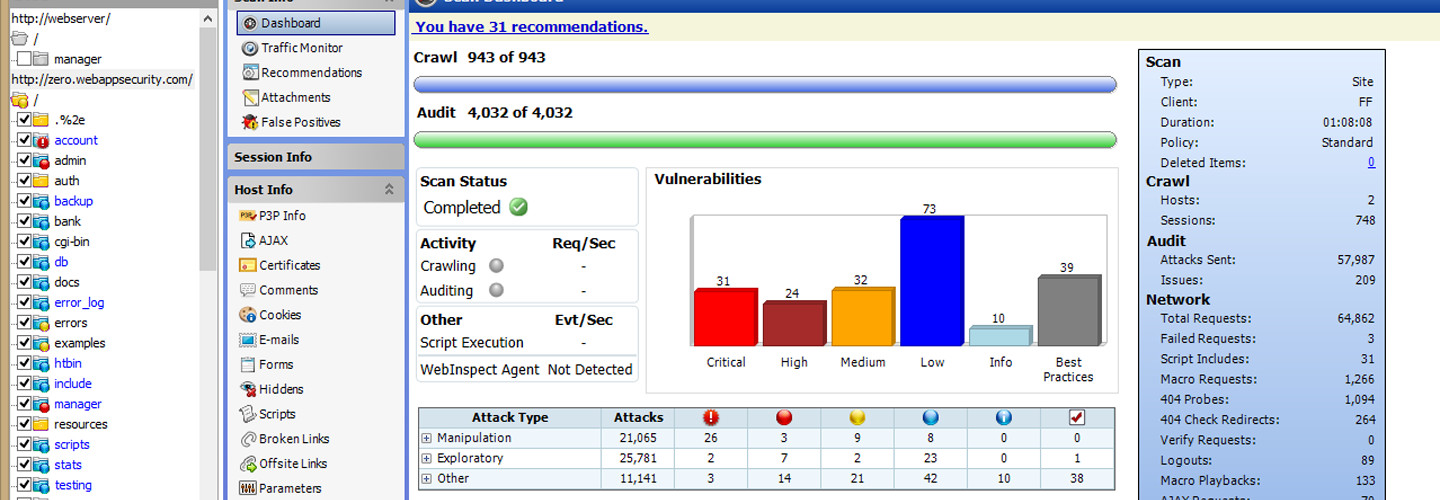
Task: Select the include tree item
Action: [x=73, y=383]
